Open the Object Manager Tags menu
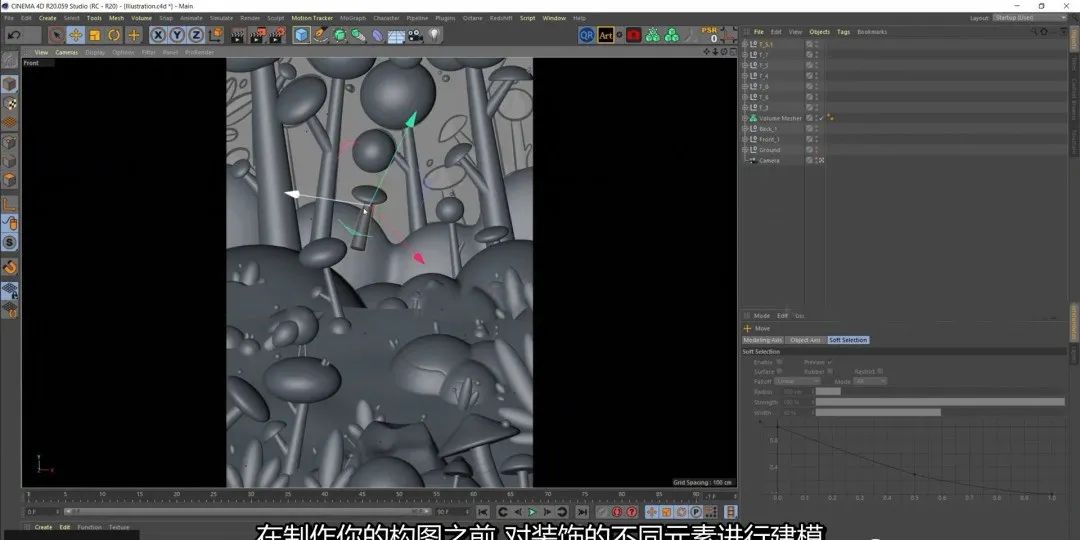Viewport: 1080px width, 540px height. coord(844,32)
